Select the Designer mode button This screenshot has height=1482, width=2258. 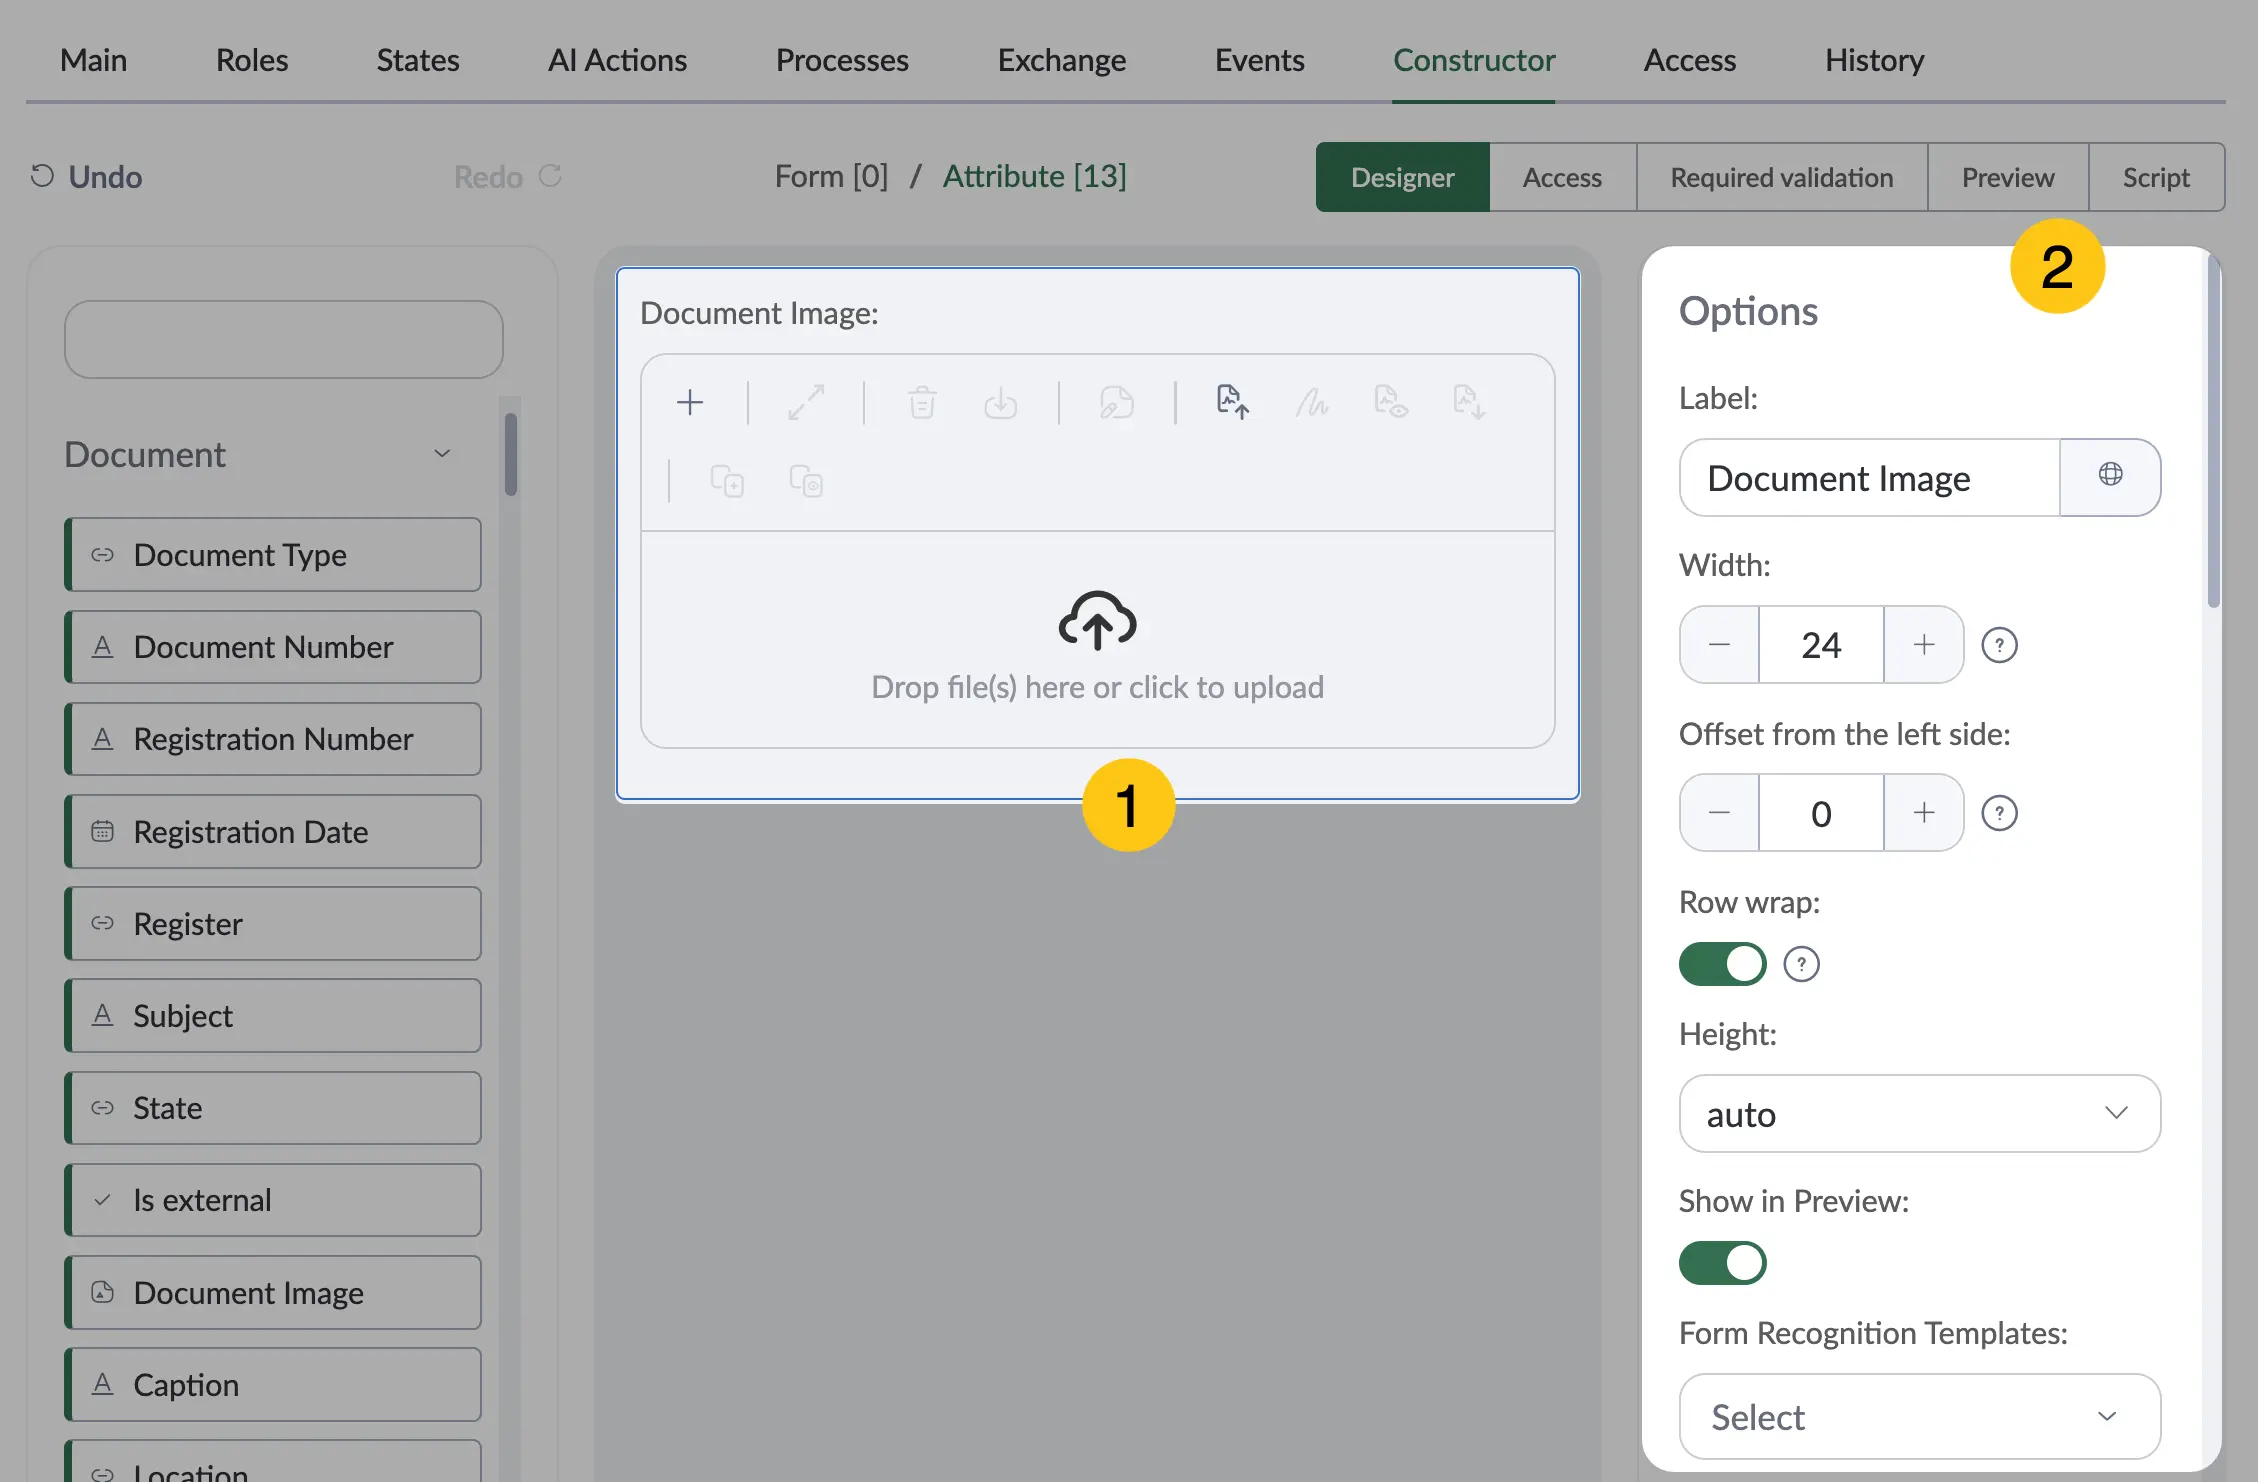[x=1403, y=177]
